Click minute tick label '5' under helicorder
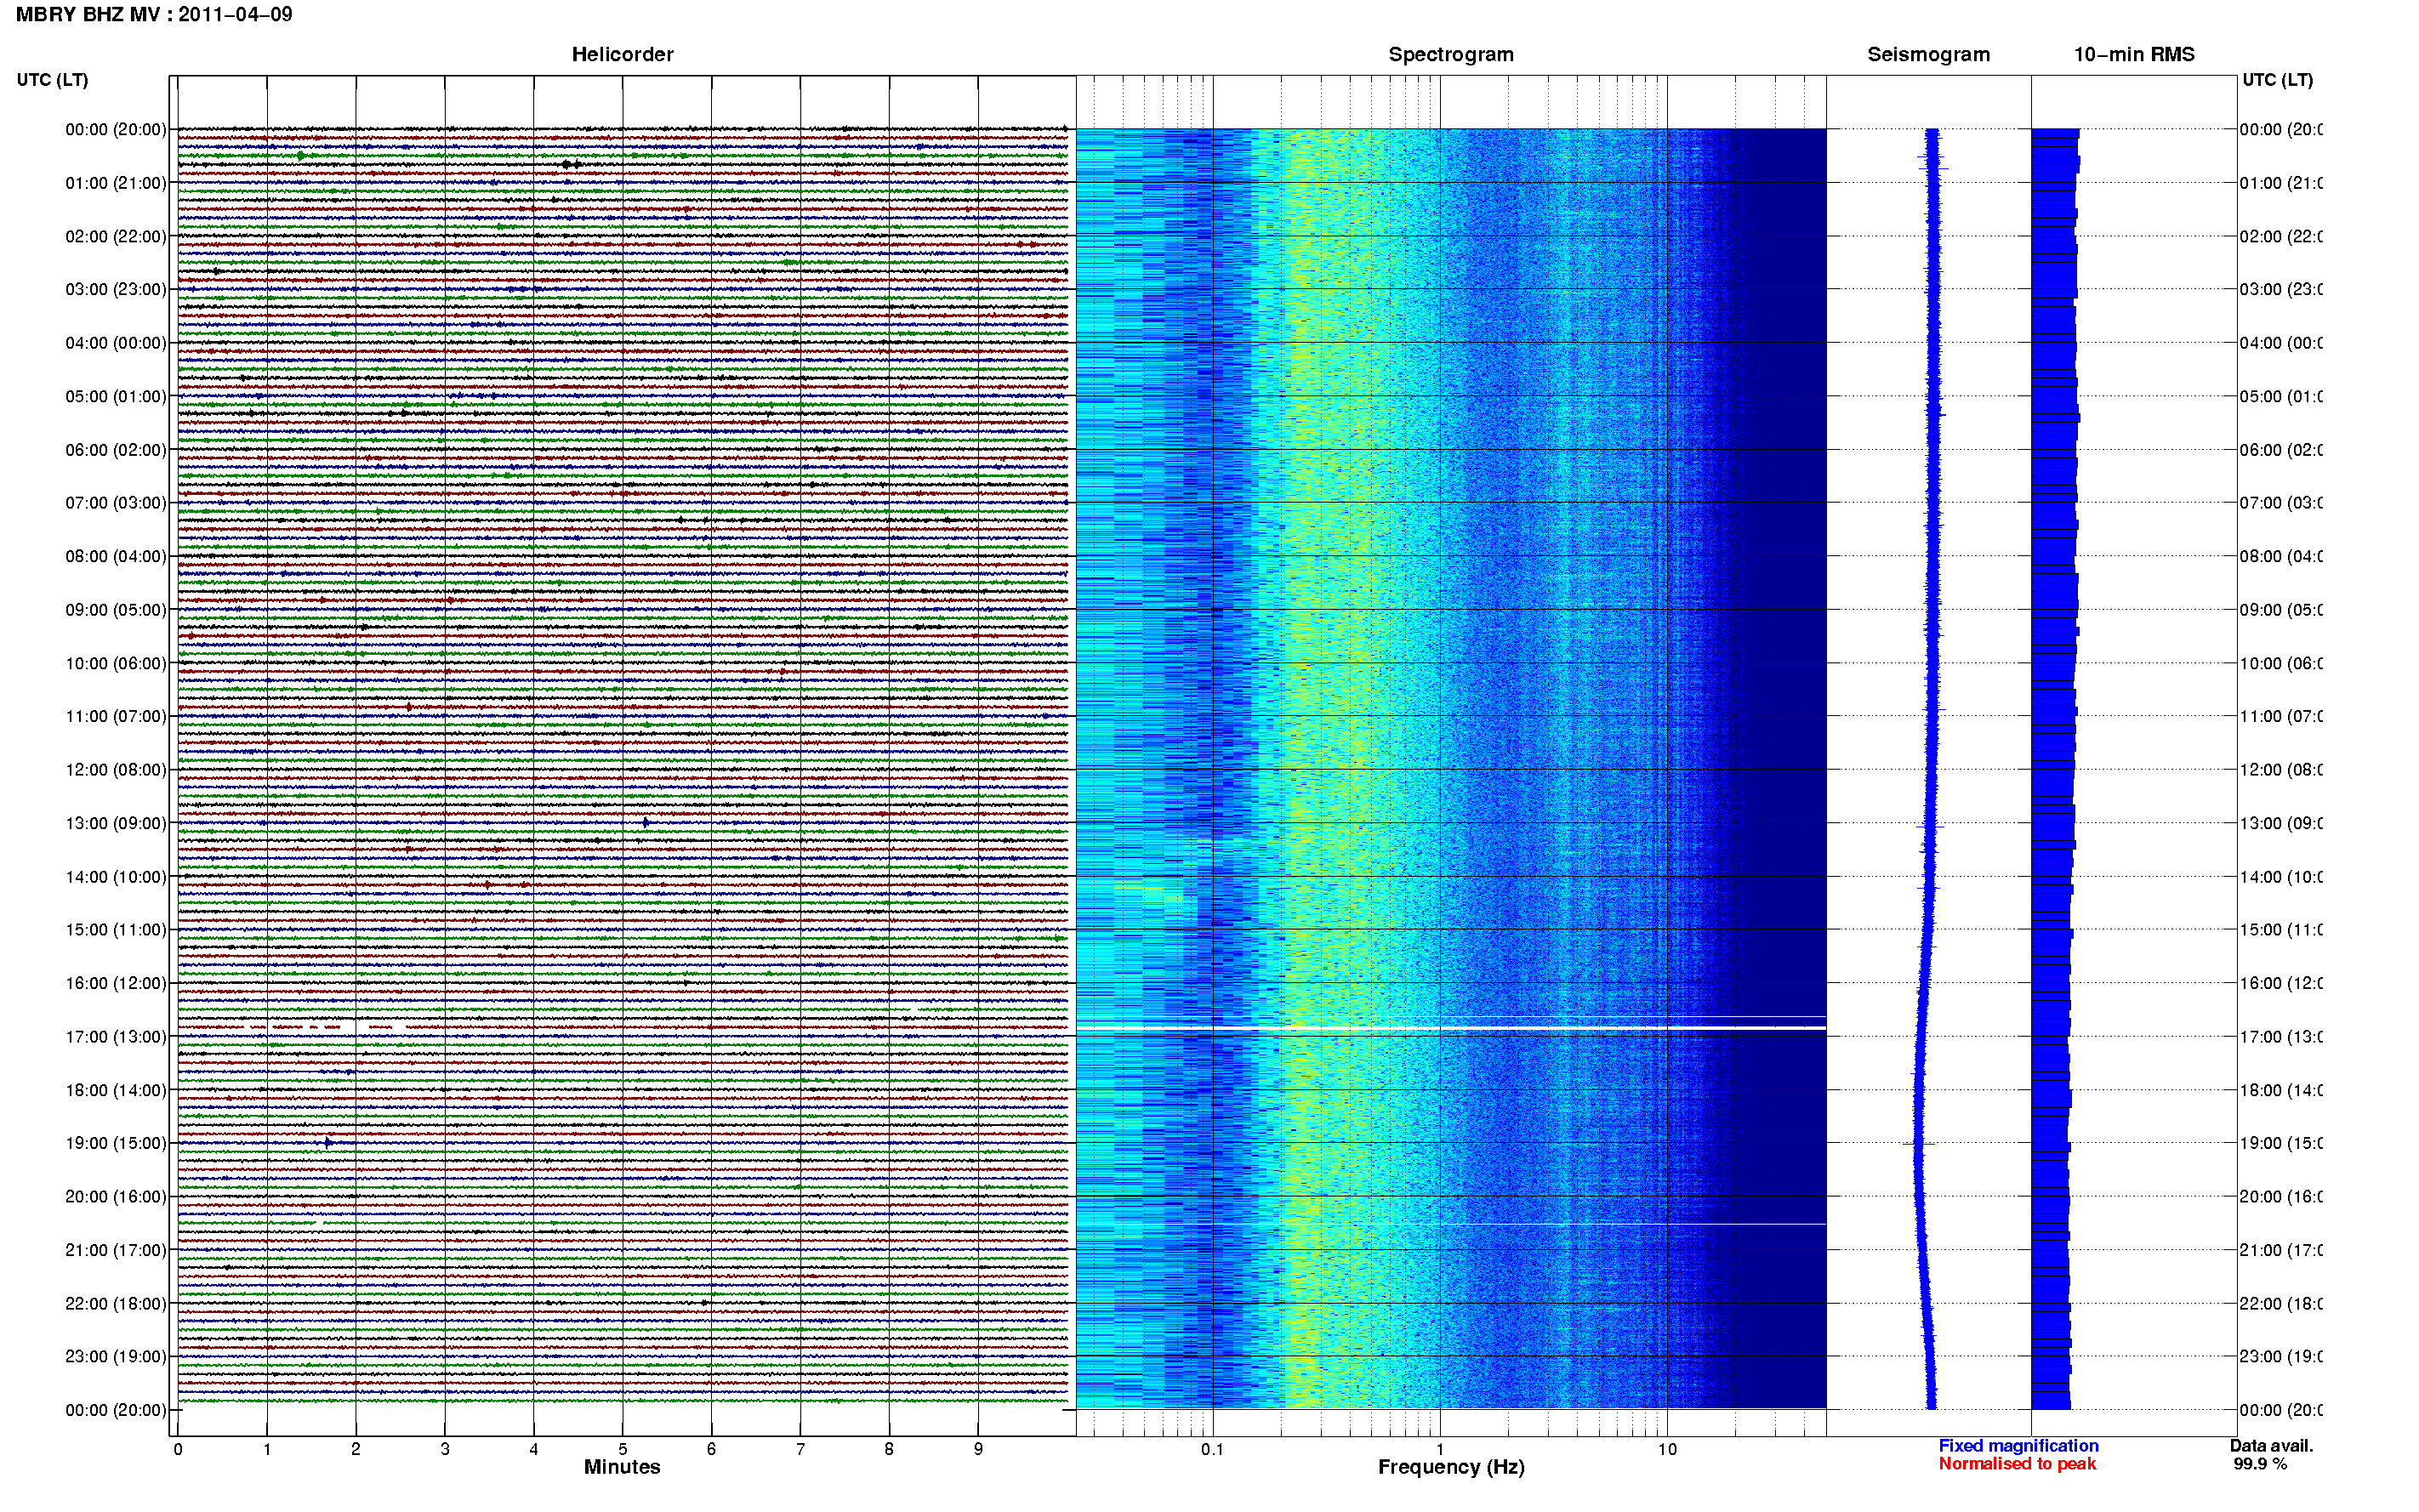The width and height of the screenshot is (2419, 1512). click(x=622, y=1449)
